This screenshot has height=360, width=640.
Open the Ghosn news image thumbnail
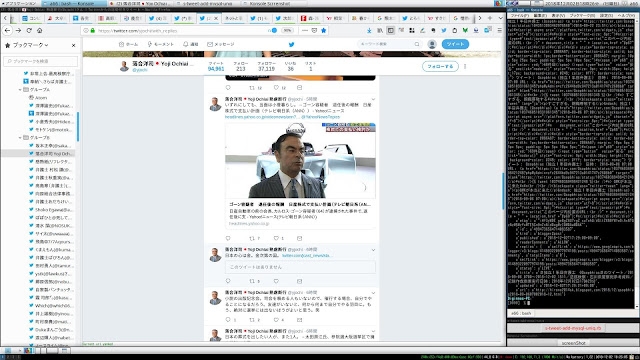pos(300,160)
